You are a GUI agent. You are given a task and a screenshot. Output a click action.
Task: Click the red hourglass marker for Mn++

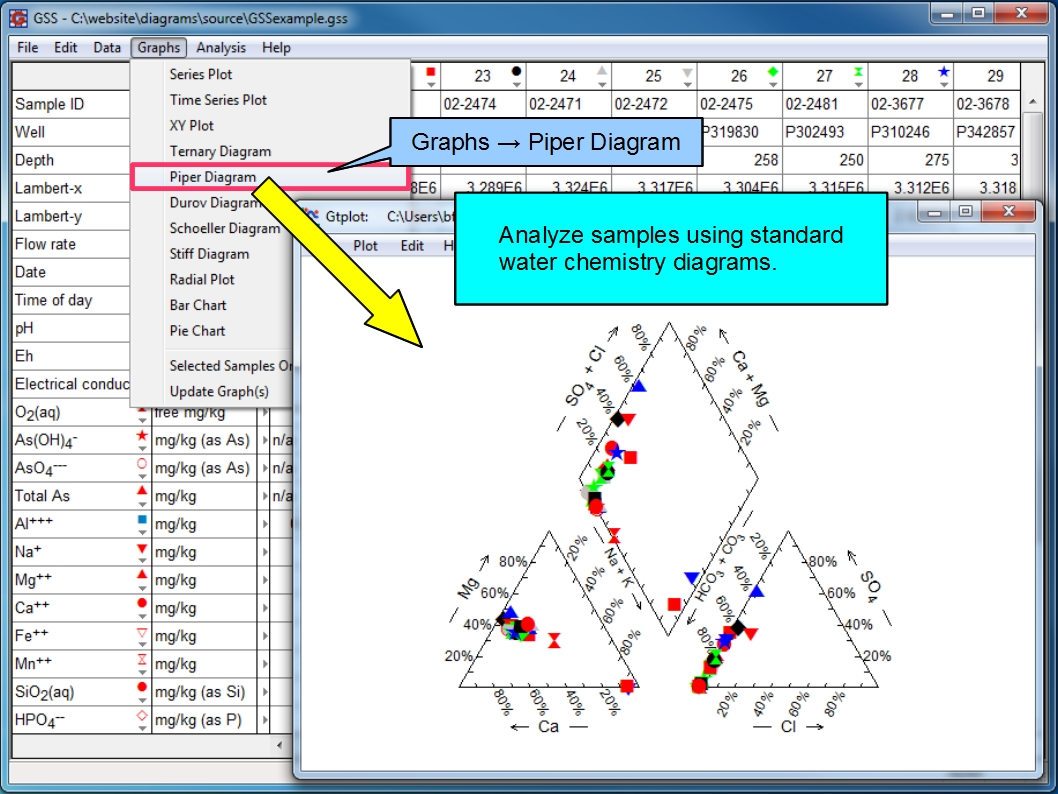tap(142, 659)
